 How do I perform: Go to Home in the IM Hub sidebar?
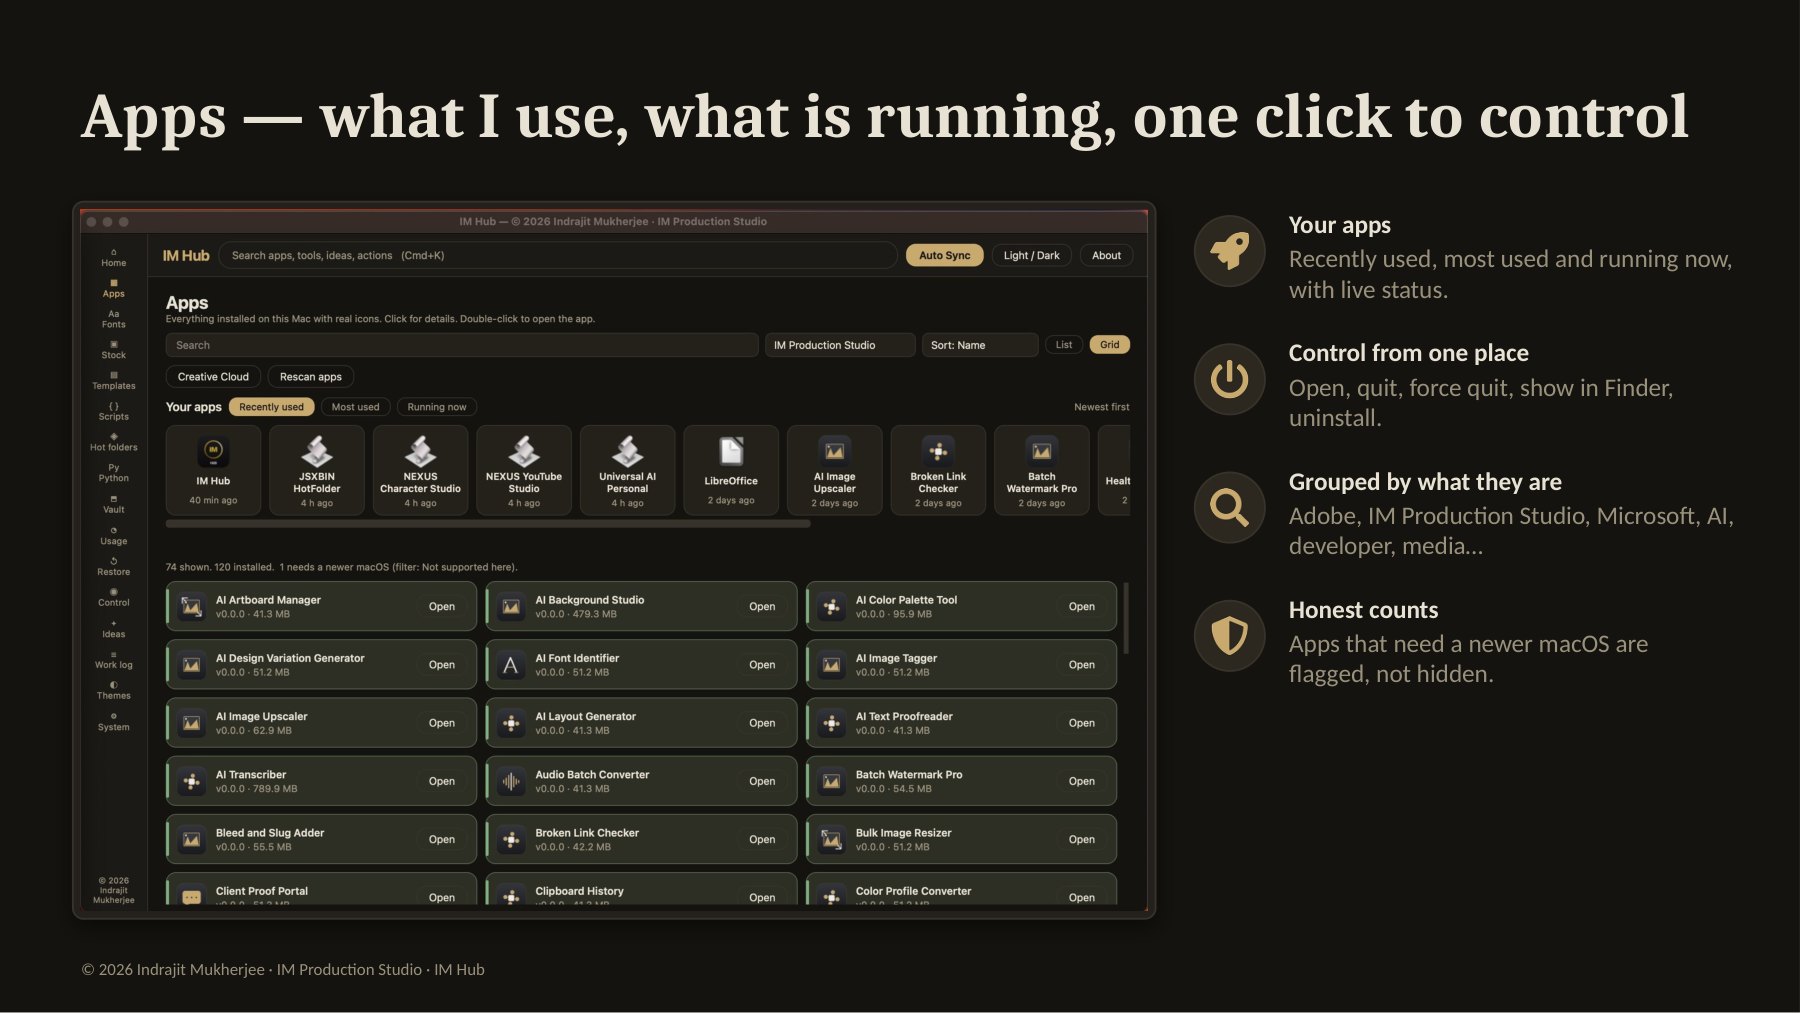pyautogui.click(x=113, y=258)
